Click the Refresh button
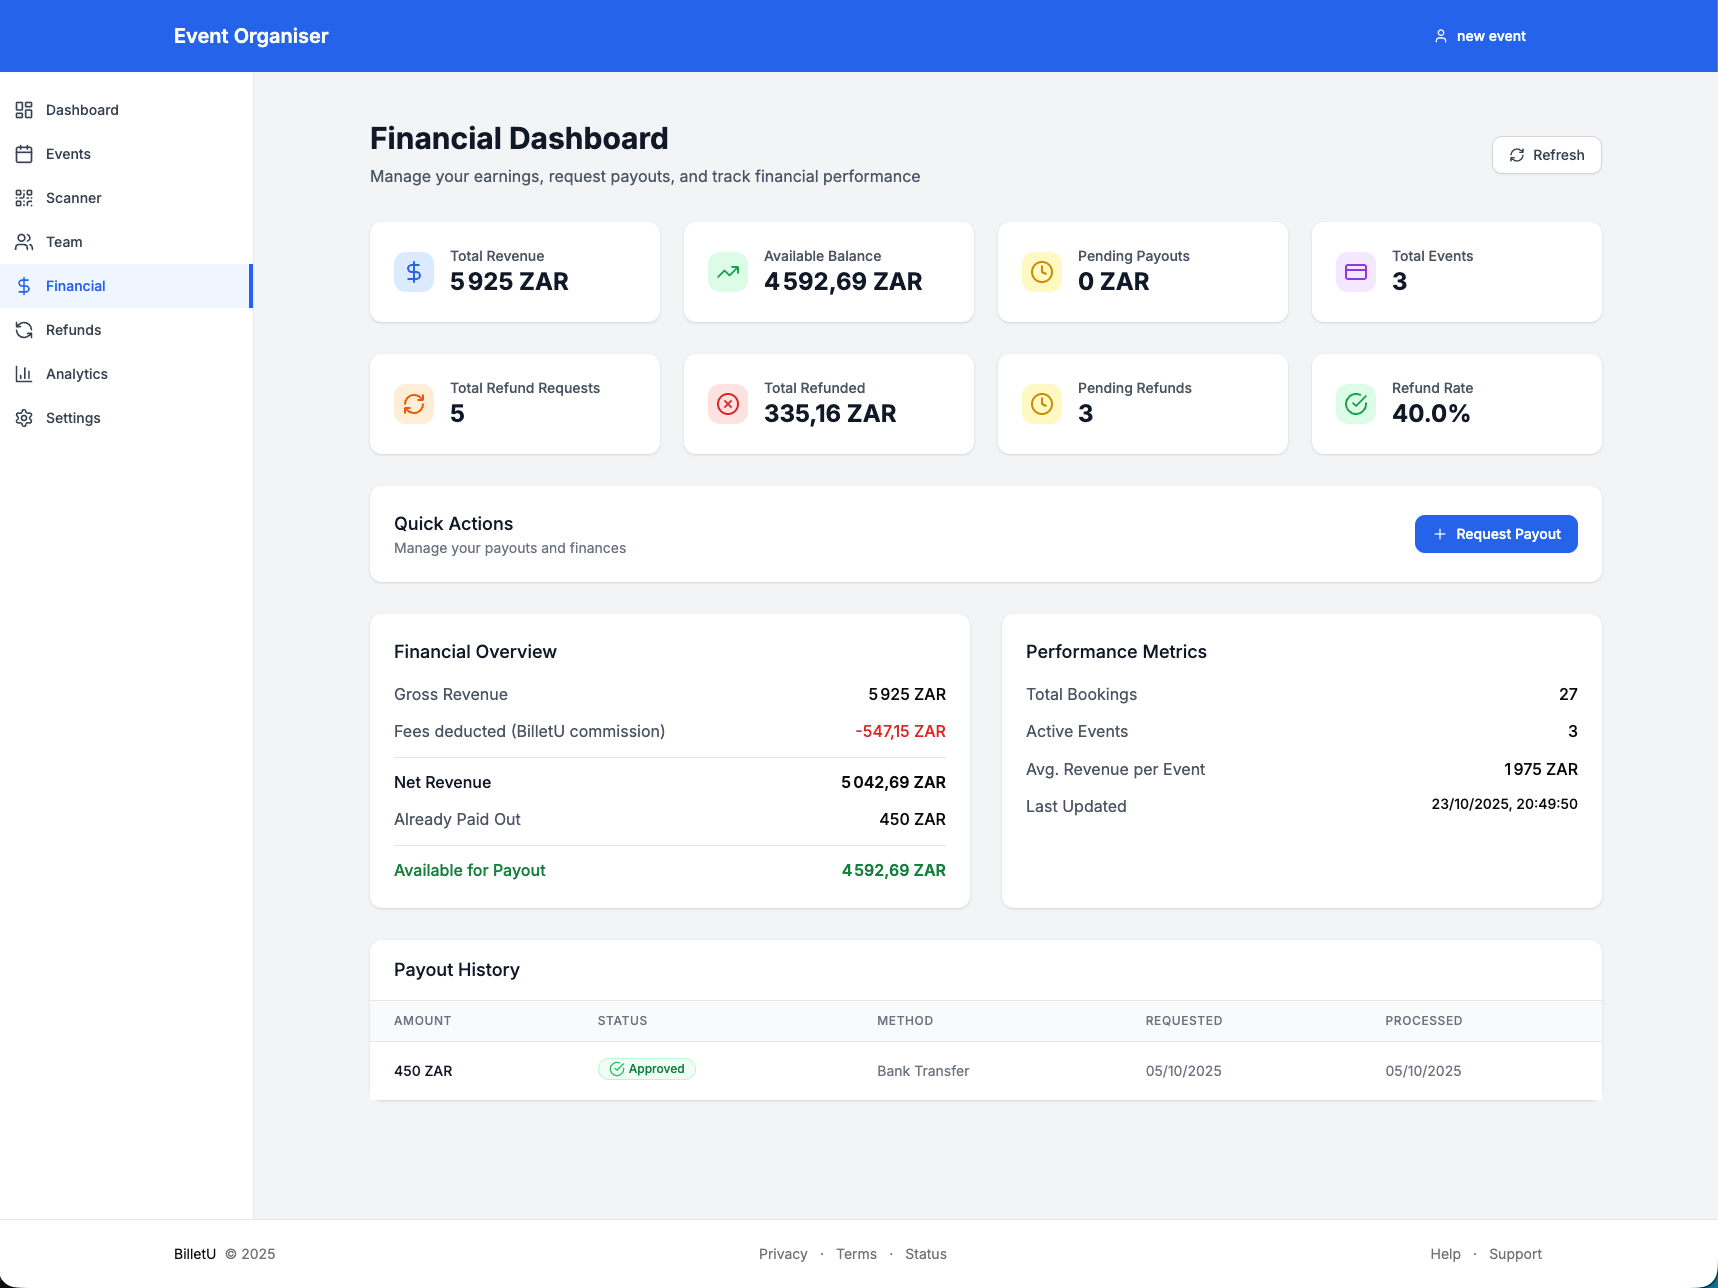Viewport: 1718px width, 1288px height. click(x=1546, y=155)
